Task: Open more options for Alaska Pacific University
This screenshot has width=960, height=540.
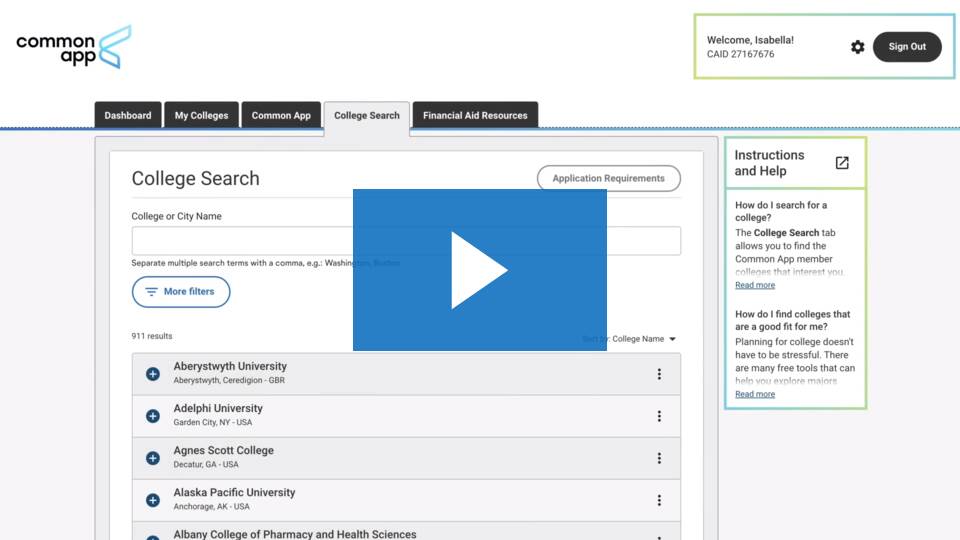Action: [x=659, y=500]
